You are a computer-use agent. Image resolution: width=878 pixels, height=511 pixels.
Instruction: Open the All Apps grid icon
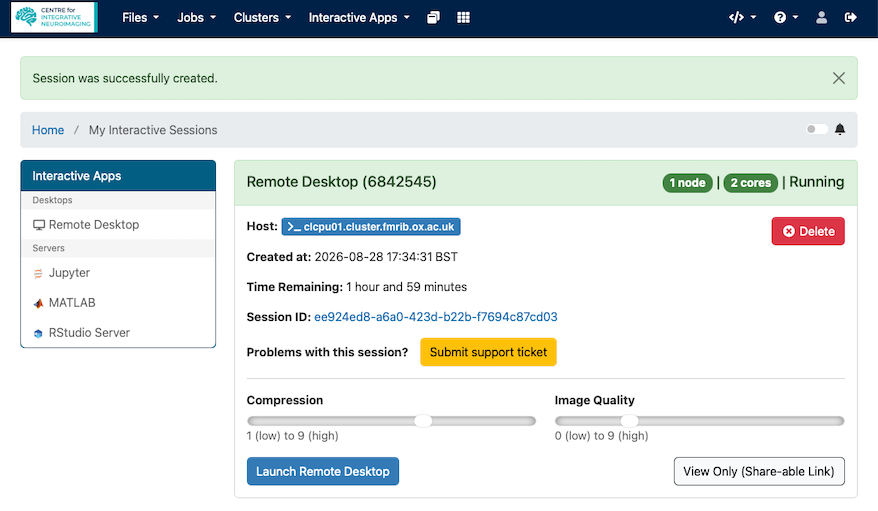[x=463, y=17]
